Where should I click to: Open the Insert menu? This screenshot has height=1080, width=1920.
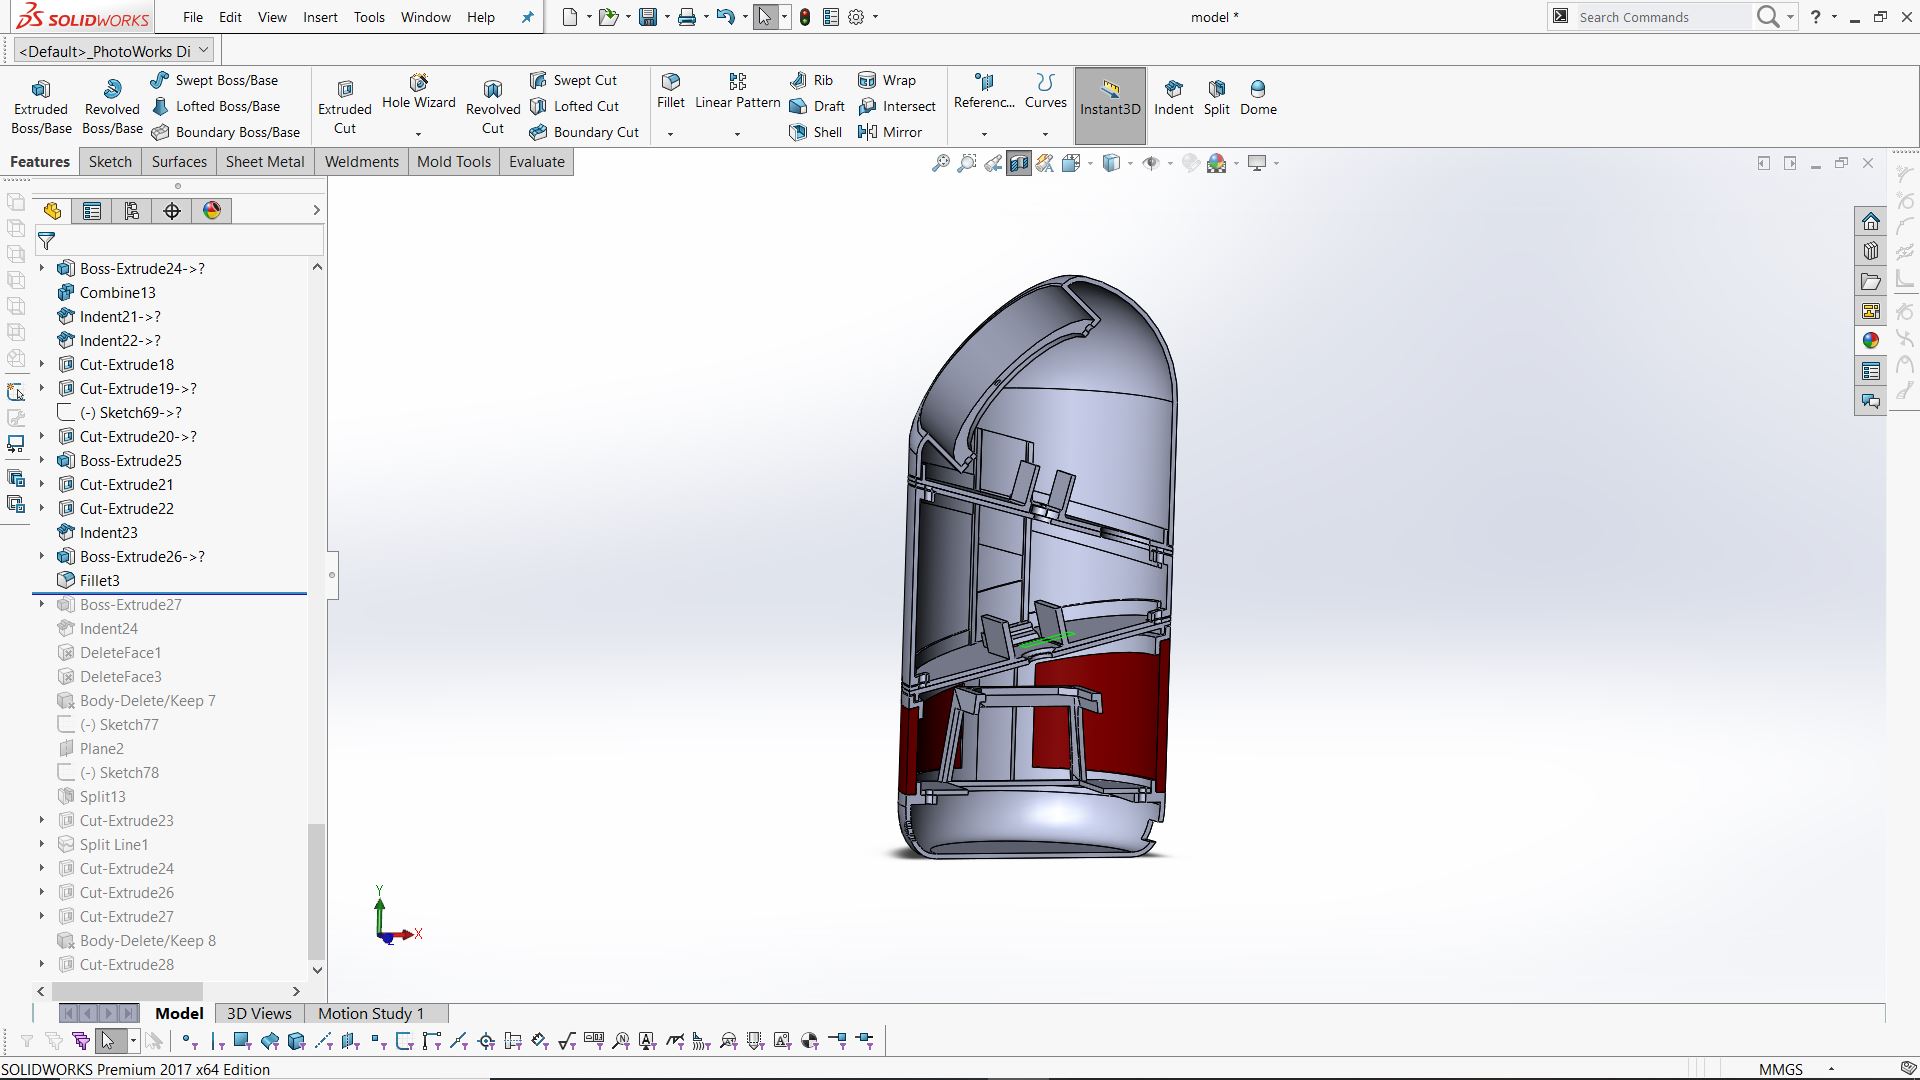(320, 17)
